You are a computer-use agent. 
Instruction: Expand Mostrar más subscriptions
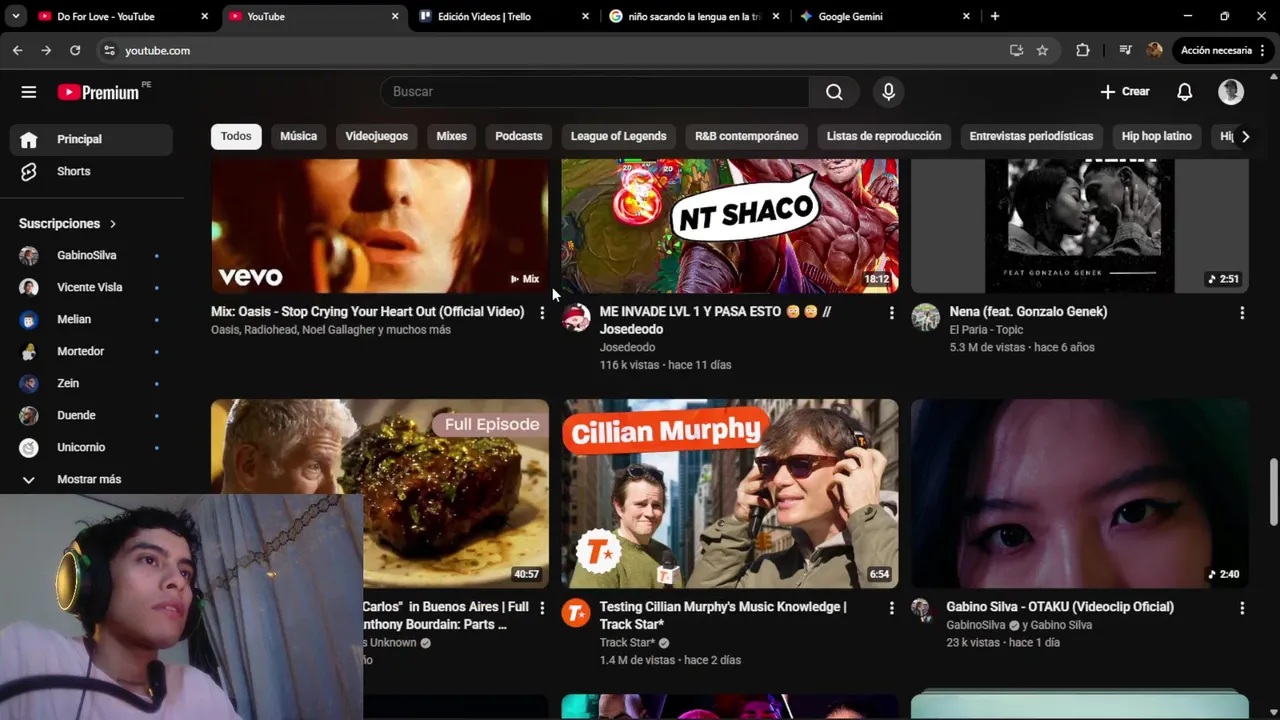click(x=91, y=479)
